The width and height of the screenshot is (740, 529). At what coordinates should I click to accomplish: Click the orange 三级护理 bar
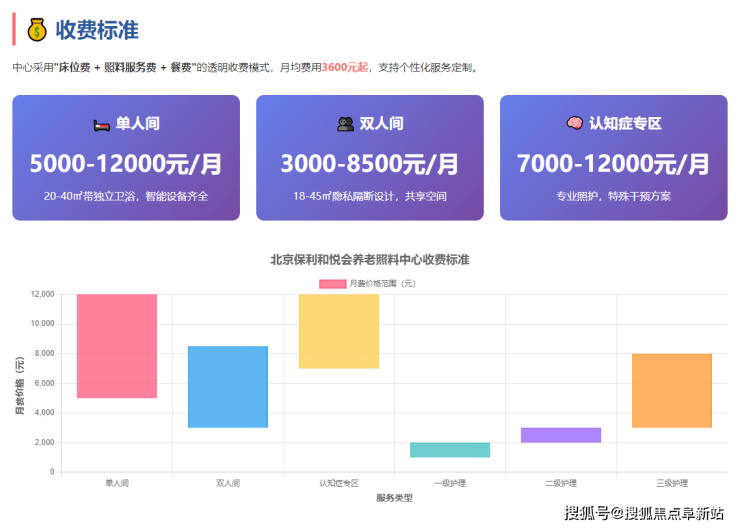pos(672,391)
